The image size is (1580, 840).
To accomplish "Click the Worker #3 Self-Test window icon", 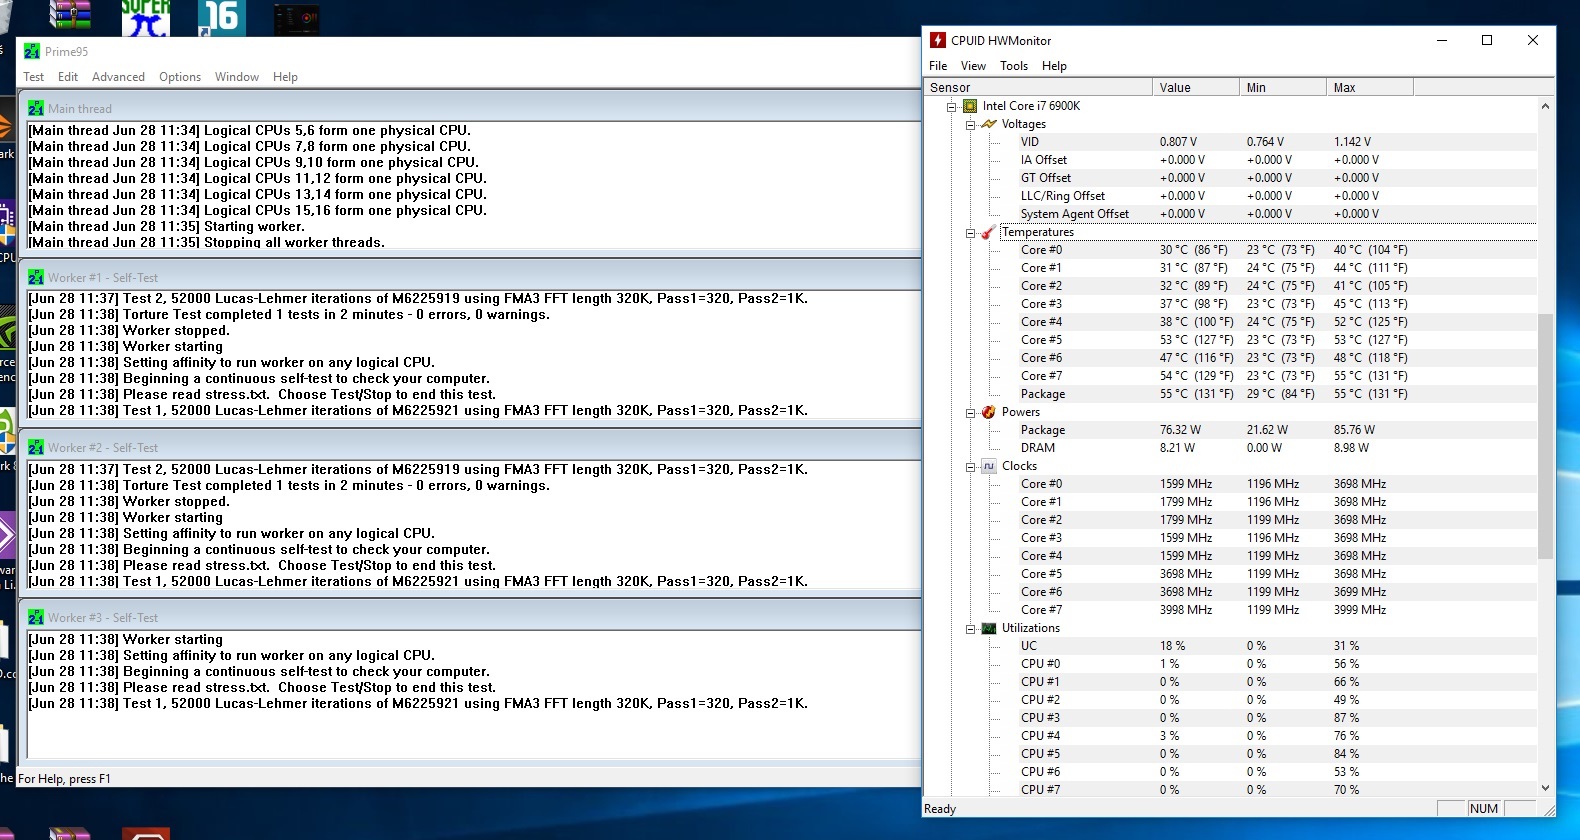I will [x=36, y=617].
